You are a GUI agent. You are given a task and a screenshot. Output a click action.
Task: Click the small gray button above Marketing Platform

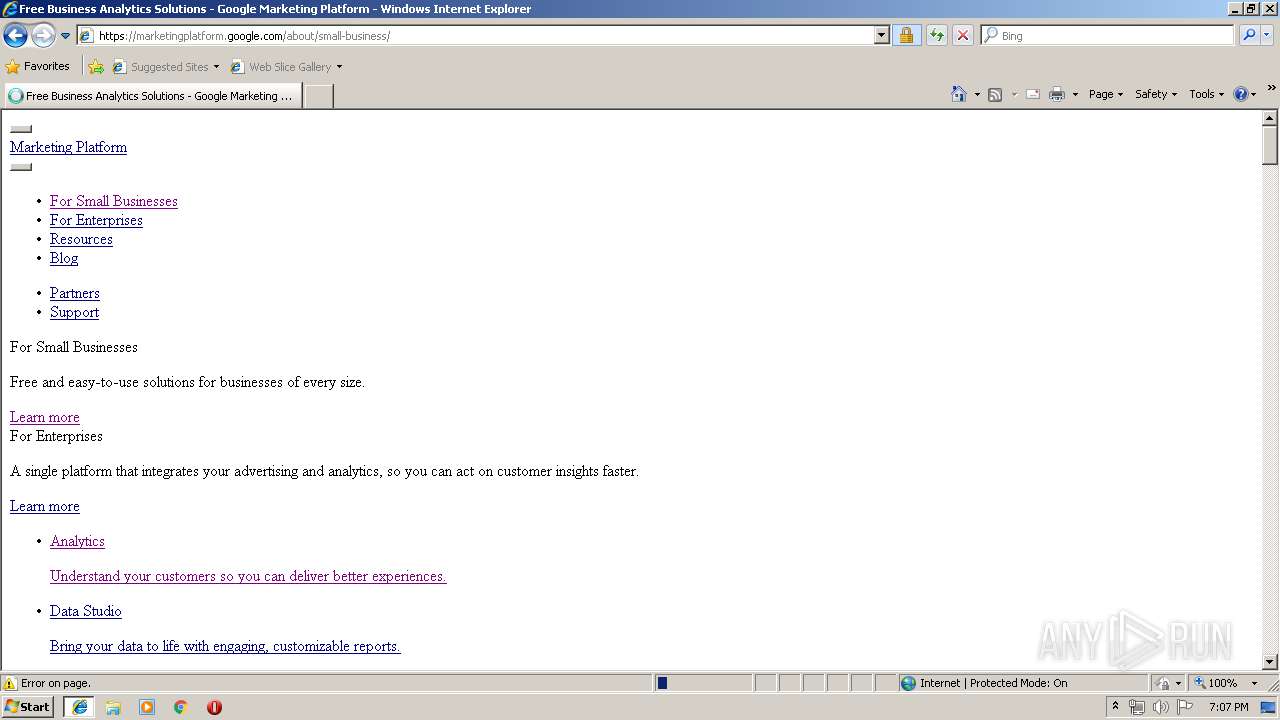[x=21, y=129]
